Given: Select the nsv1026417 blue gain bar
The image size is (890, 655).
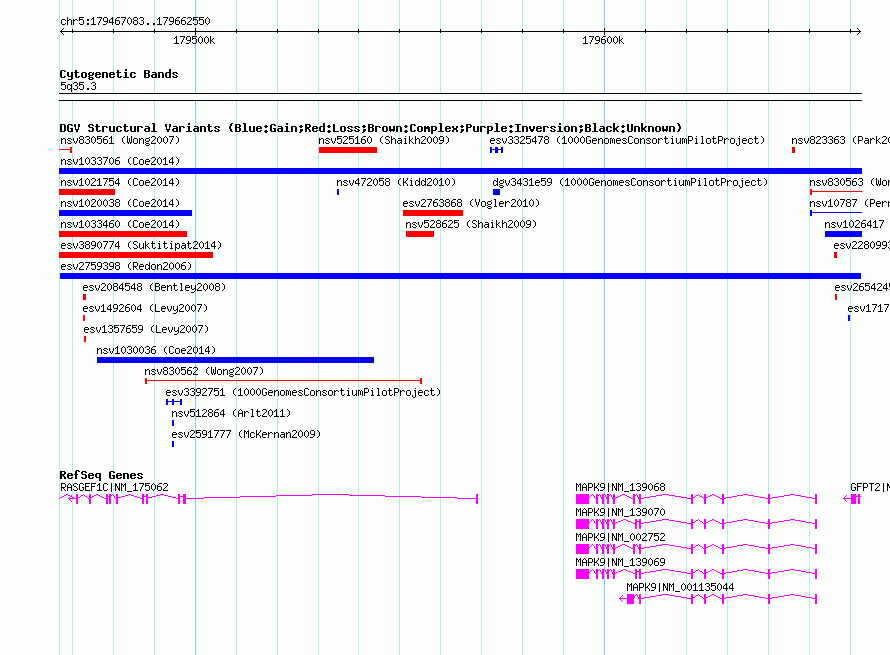Looking at the screenshot, I should [843, 234].
